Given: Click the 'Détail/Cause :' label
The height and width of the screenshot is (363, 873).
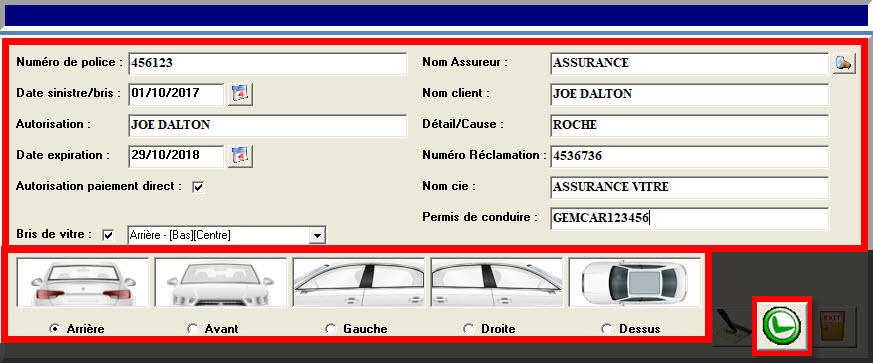Looking at the screenshot, I should [463, 125].
